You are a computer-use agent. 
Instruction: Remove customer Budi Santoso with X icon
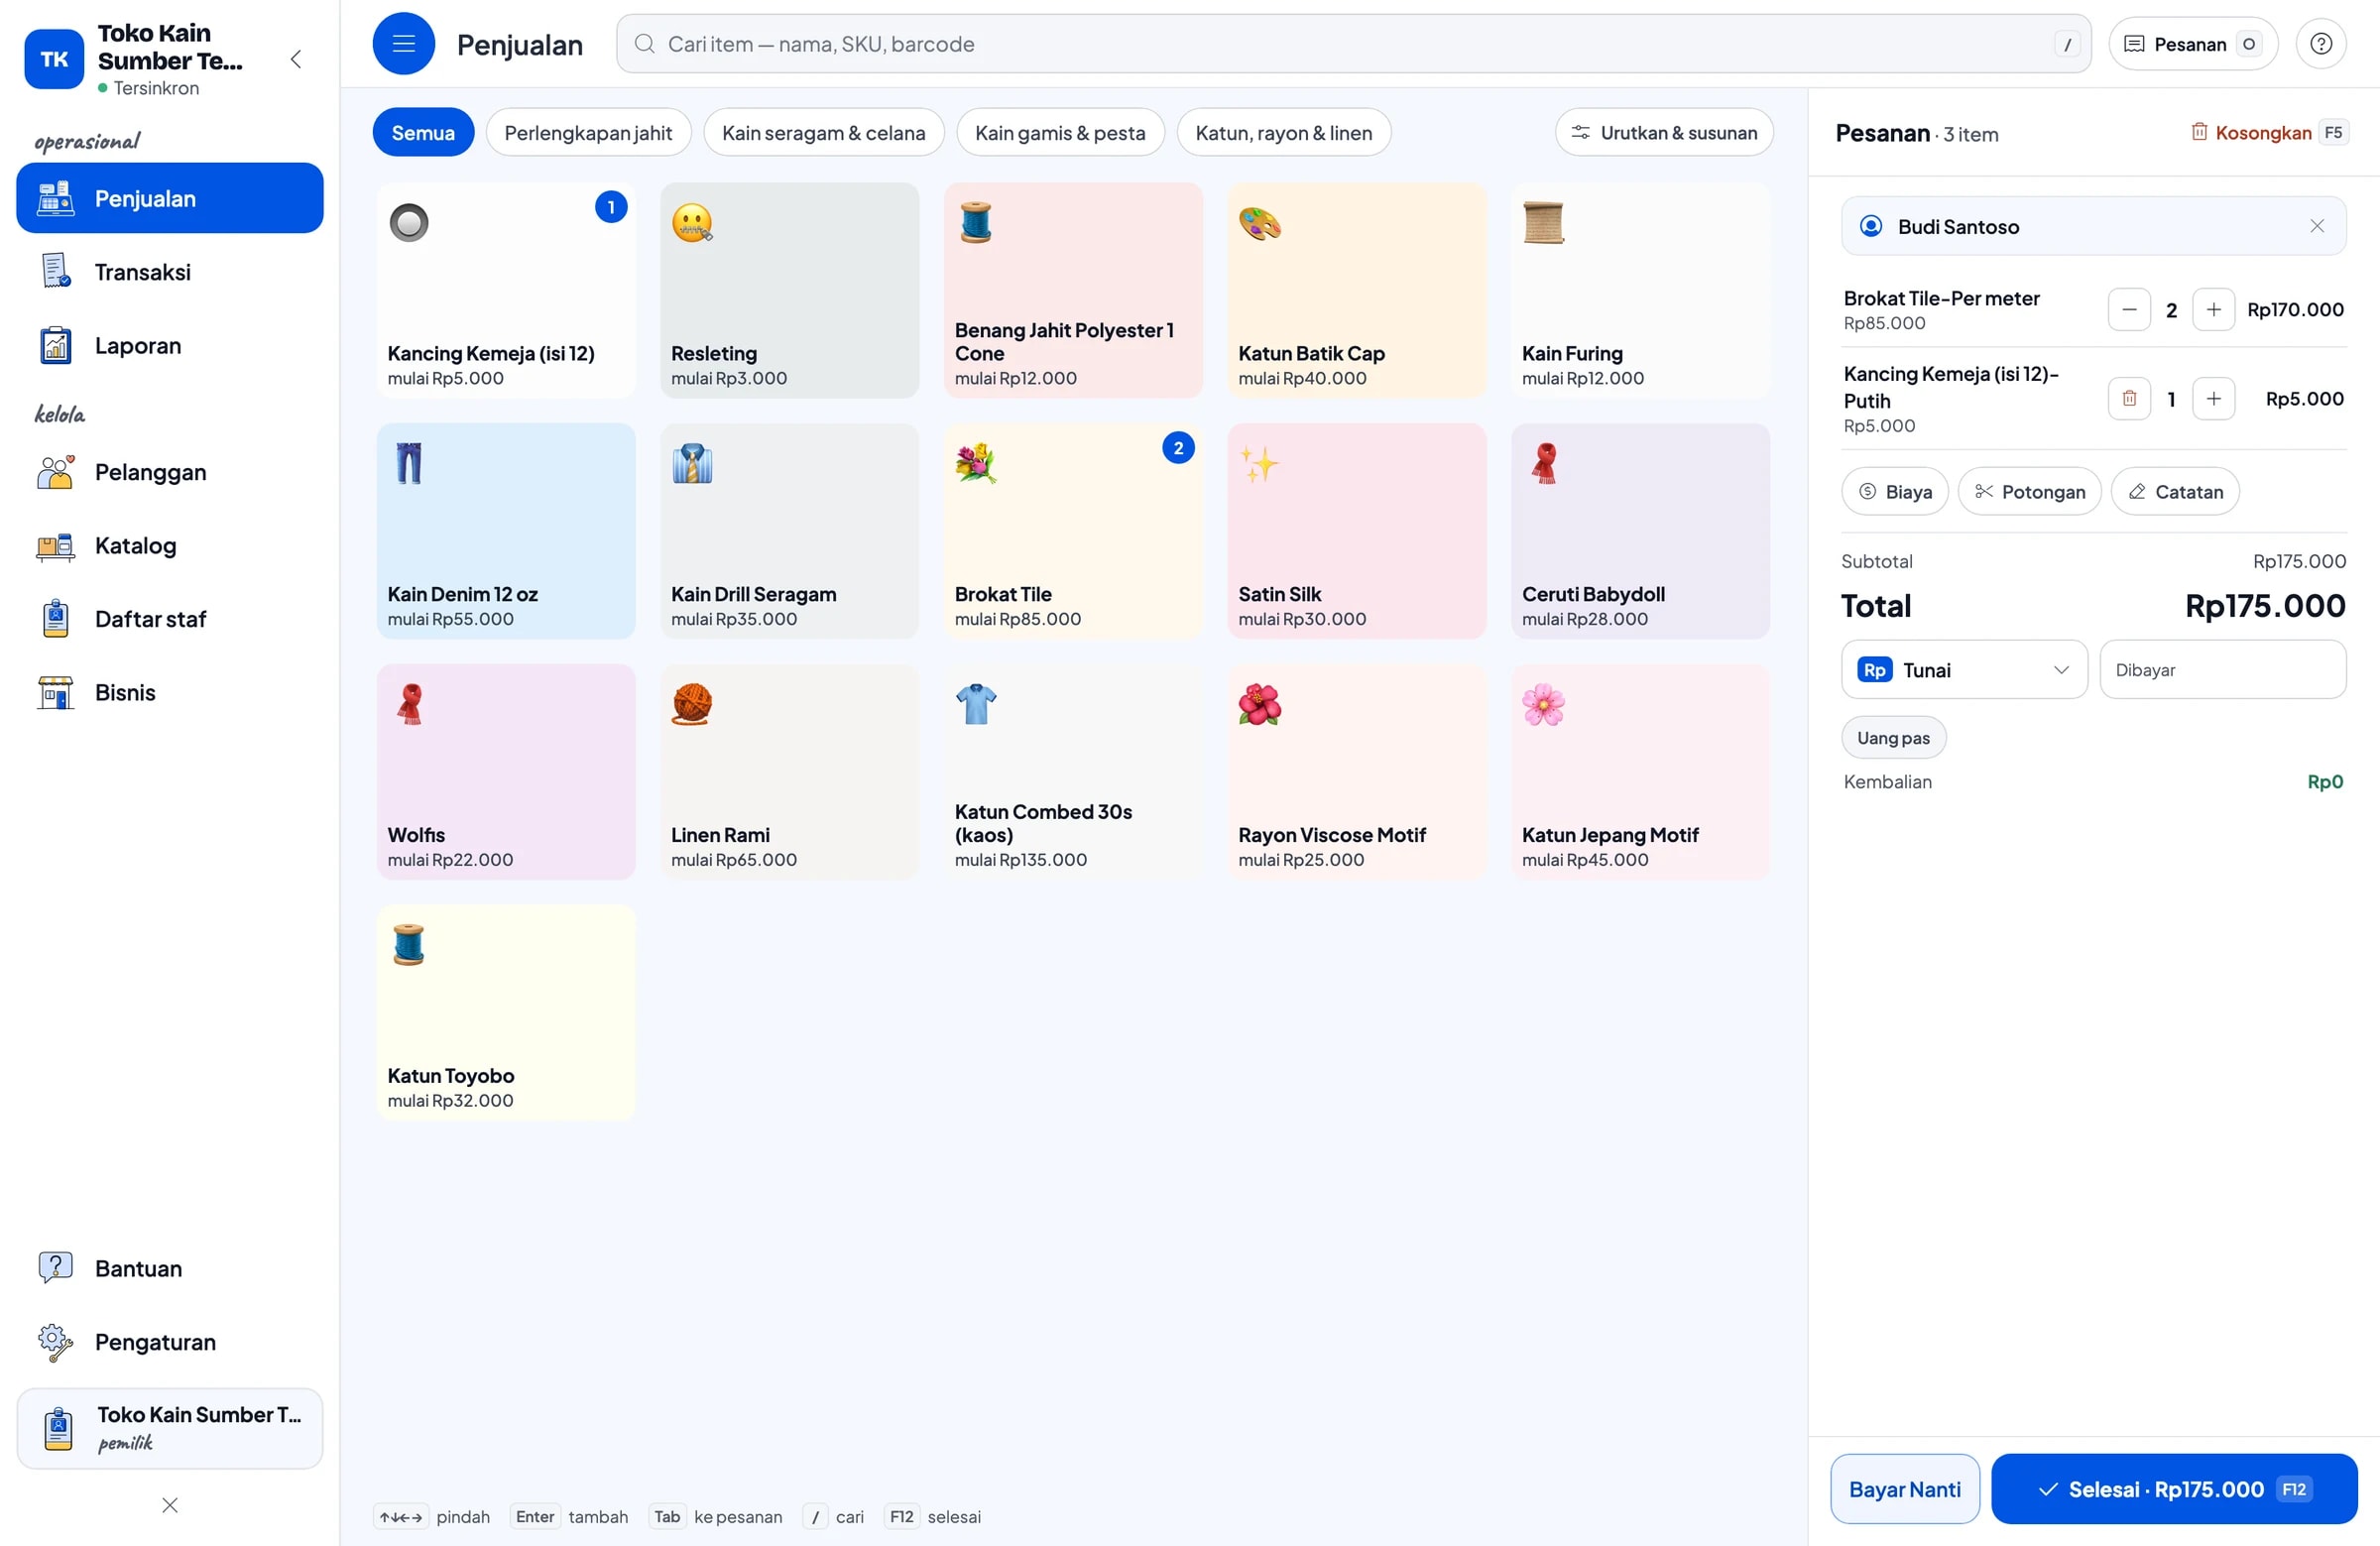click(x=2316, y=227)
